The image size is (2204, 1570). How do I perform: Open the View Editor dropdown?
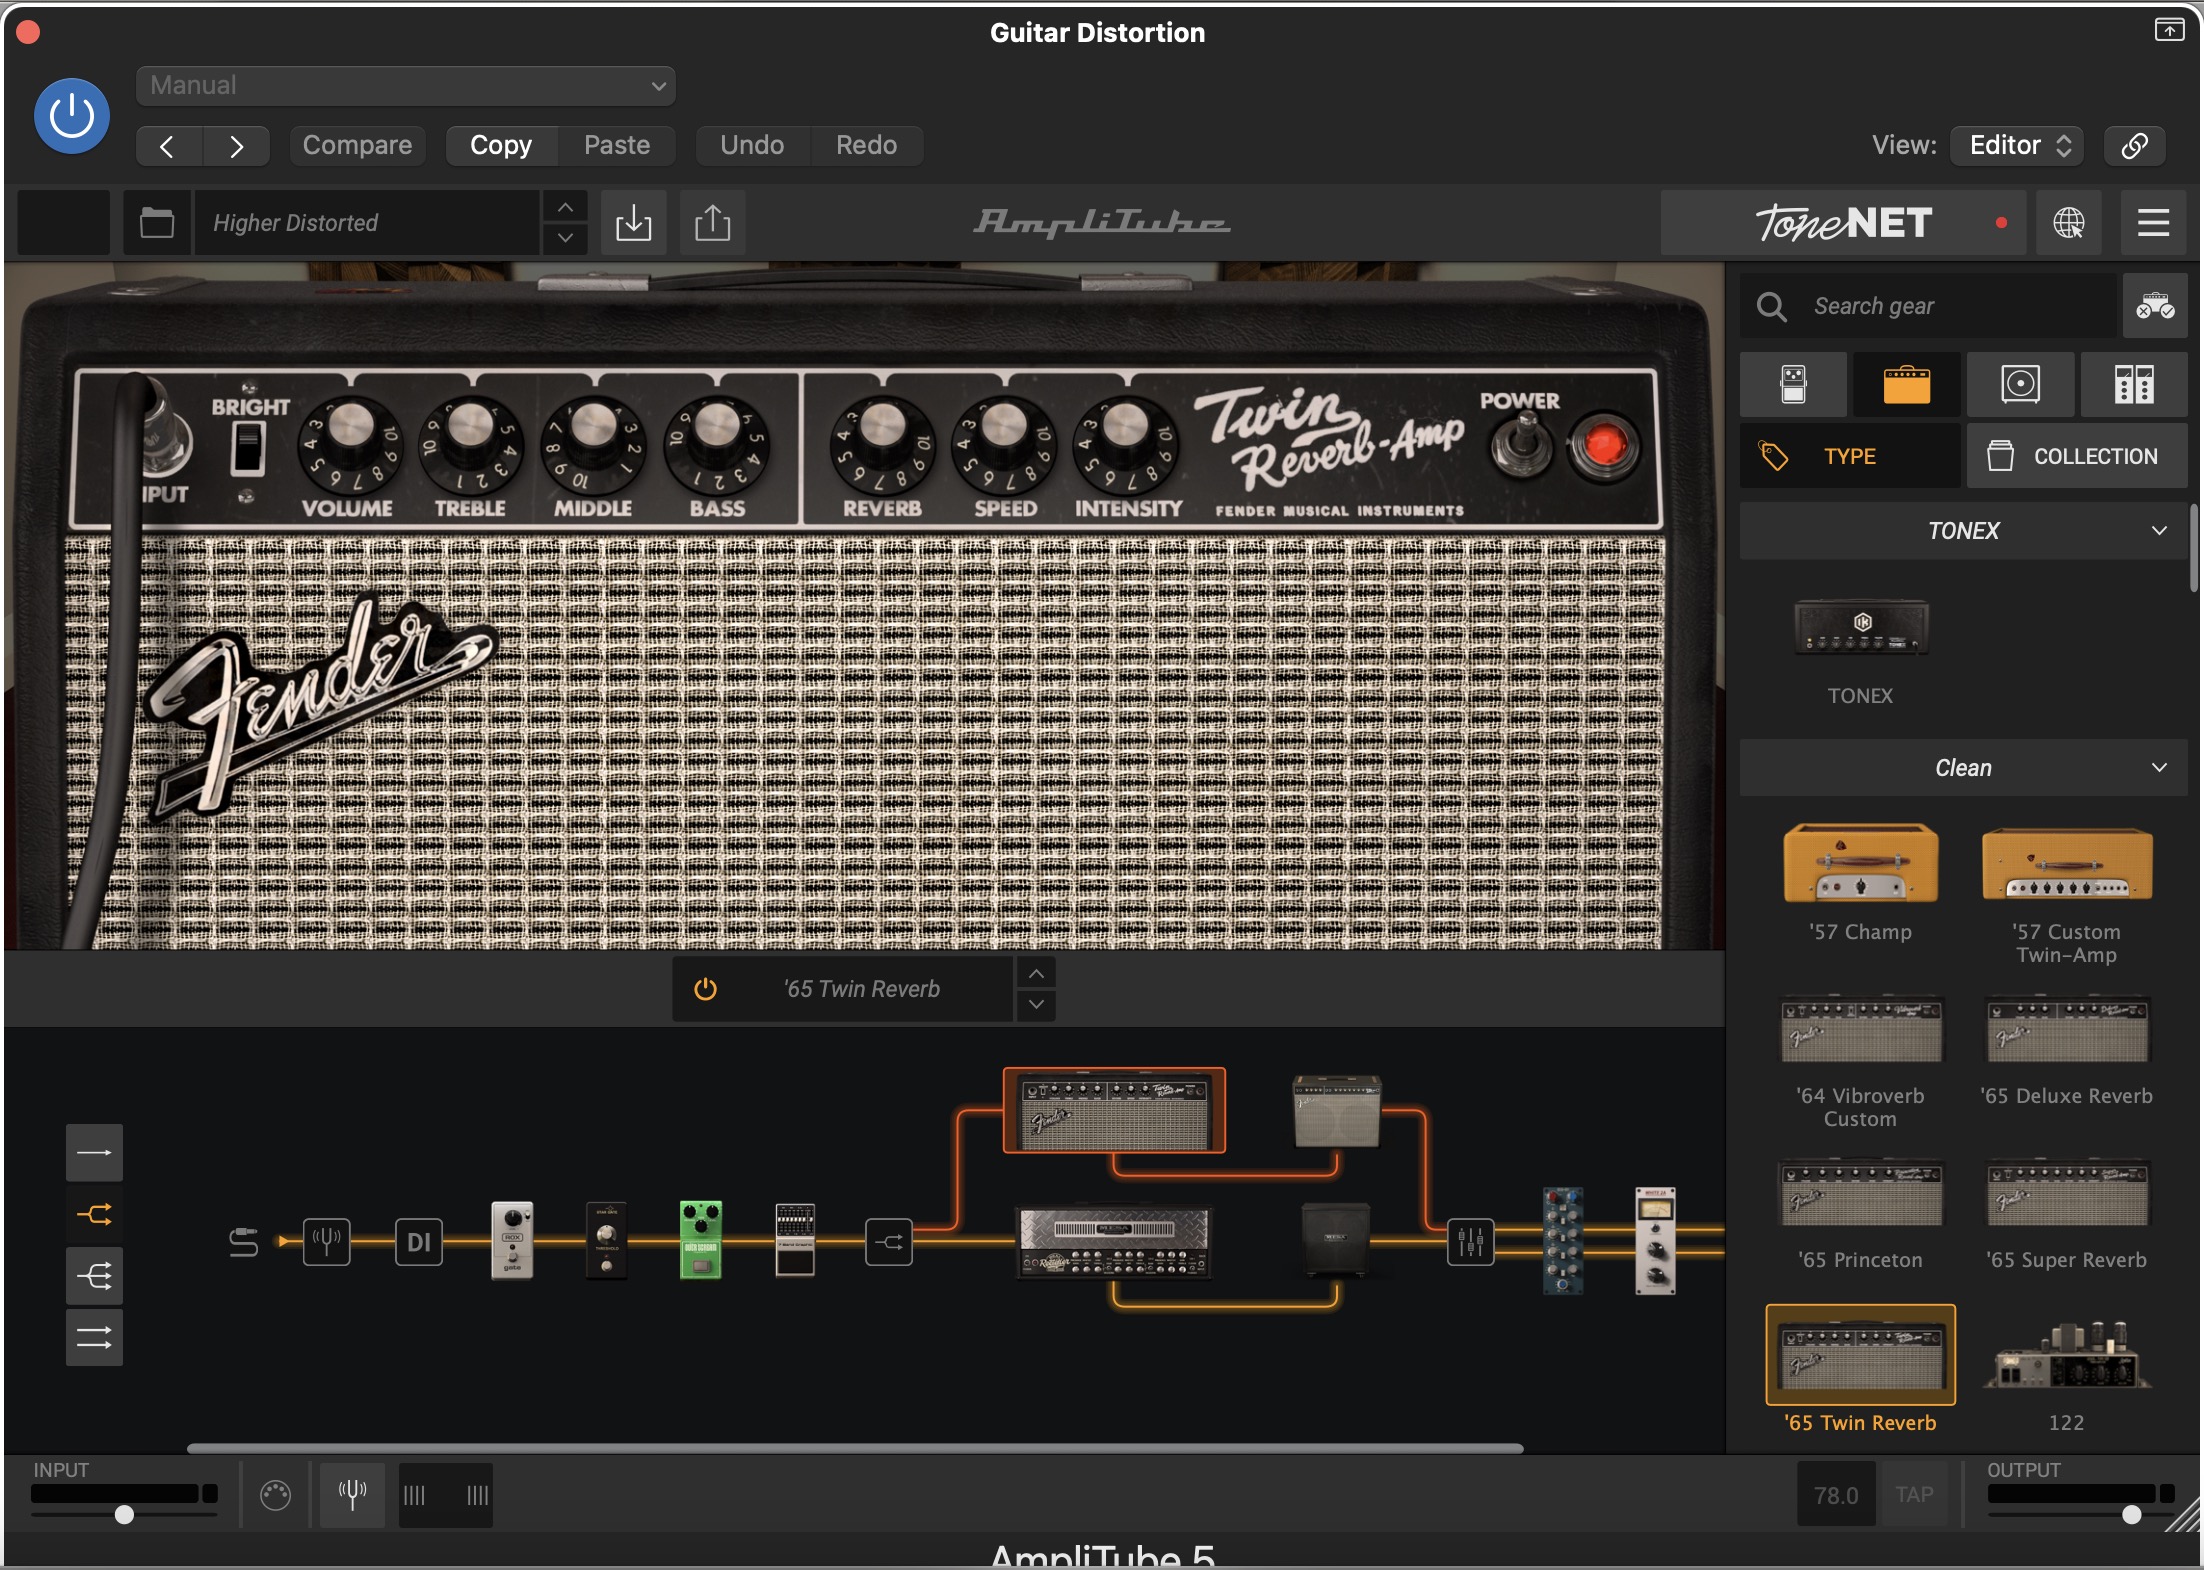2018,145
